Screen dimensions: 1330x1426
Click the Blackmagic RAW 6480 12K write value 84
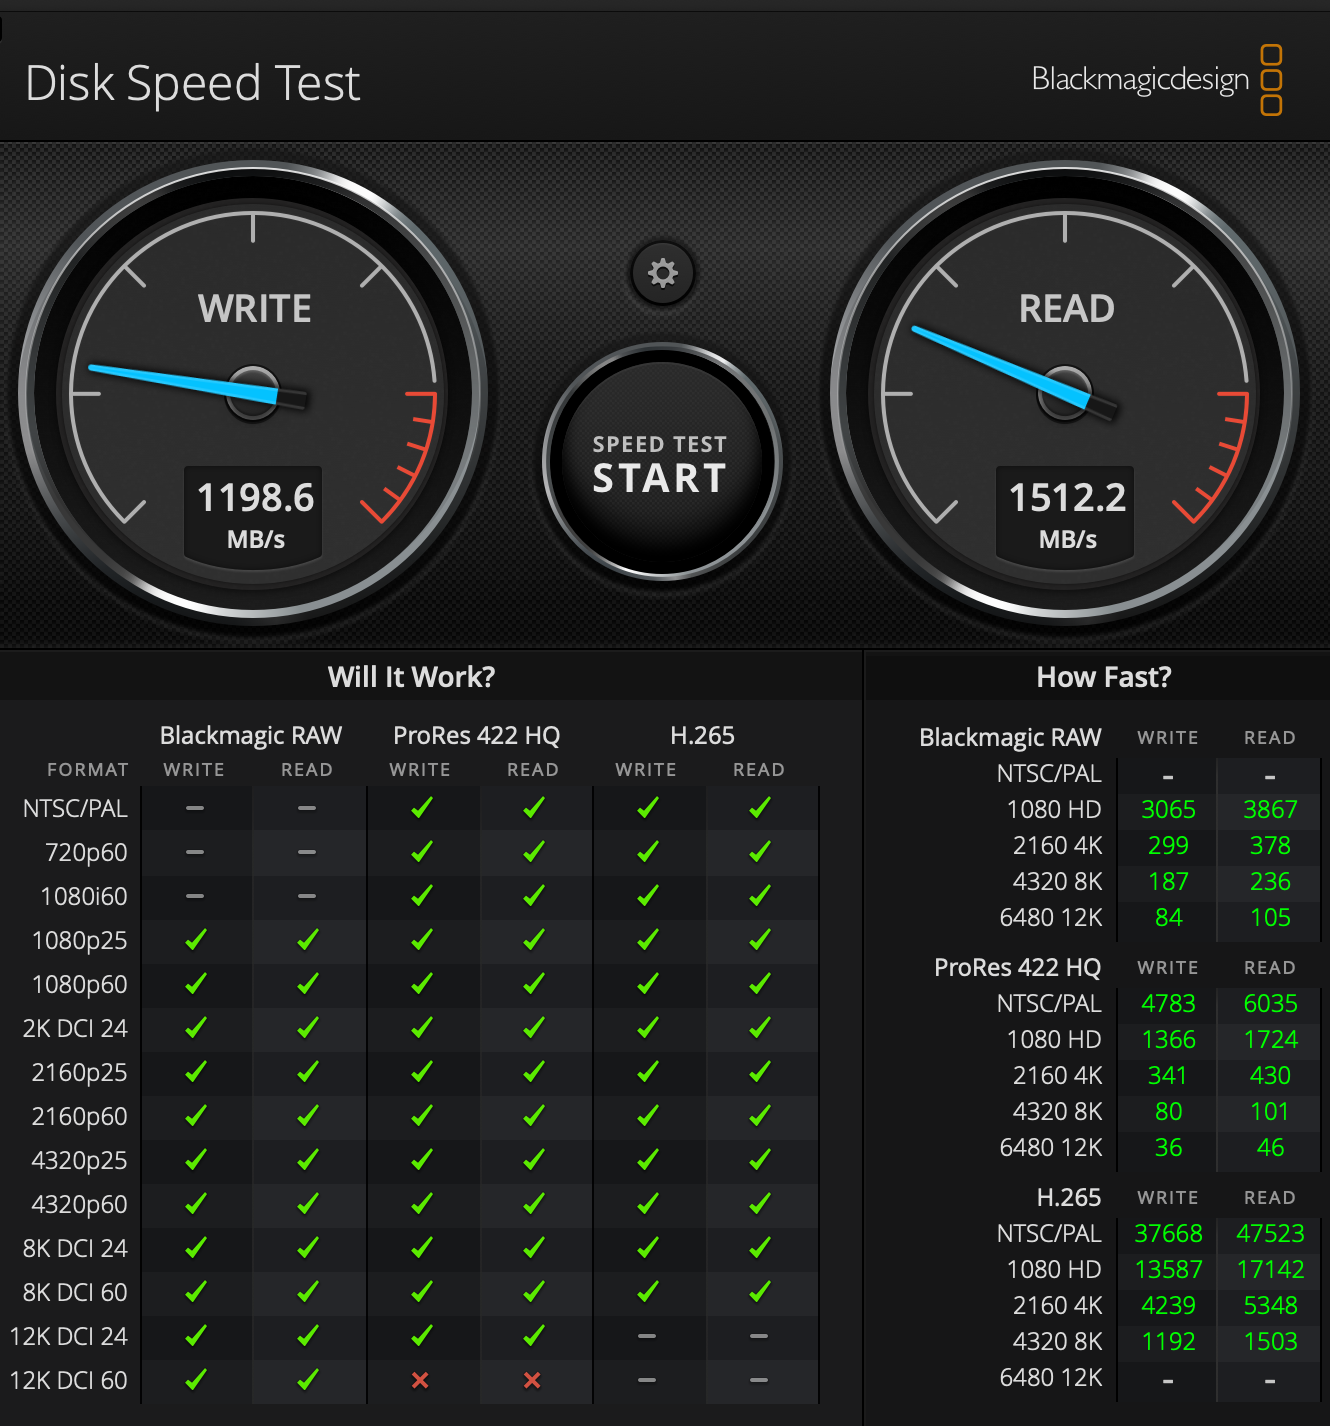(x=1168, y=917)
